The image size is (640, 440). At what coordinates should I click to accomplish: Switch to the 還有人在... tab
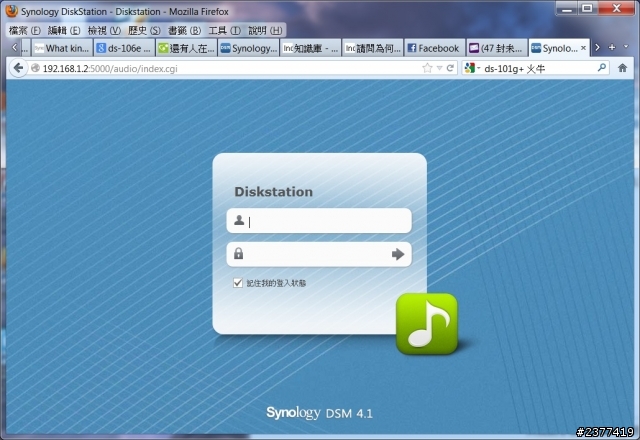187,48
